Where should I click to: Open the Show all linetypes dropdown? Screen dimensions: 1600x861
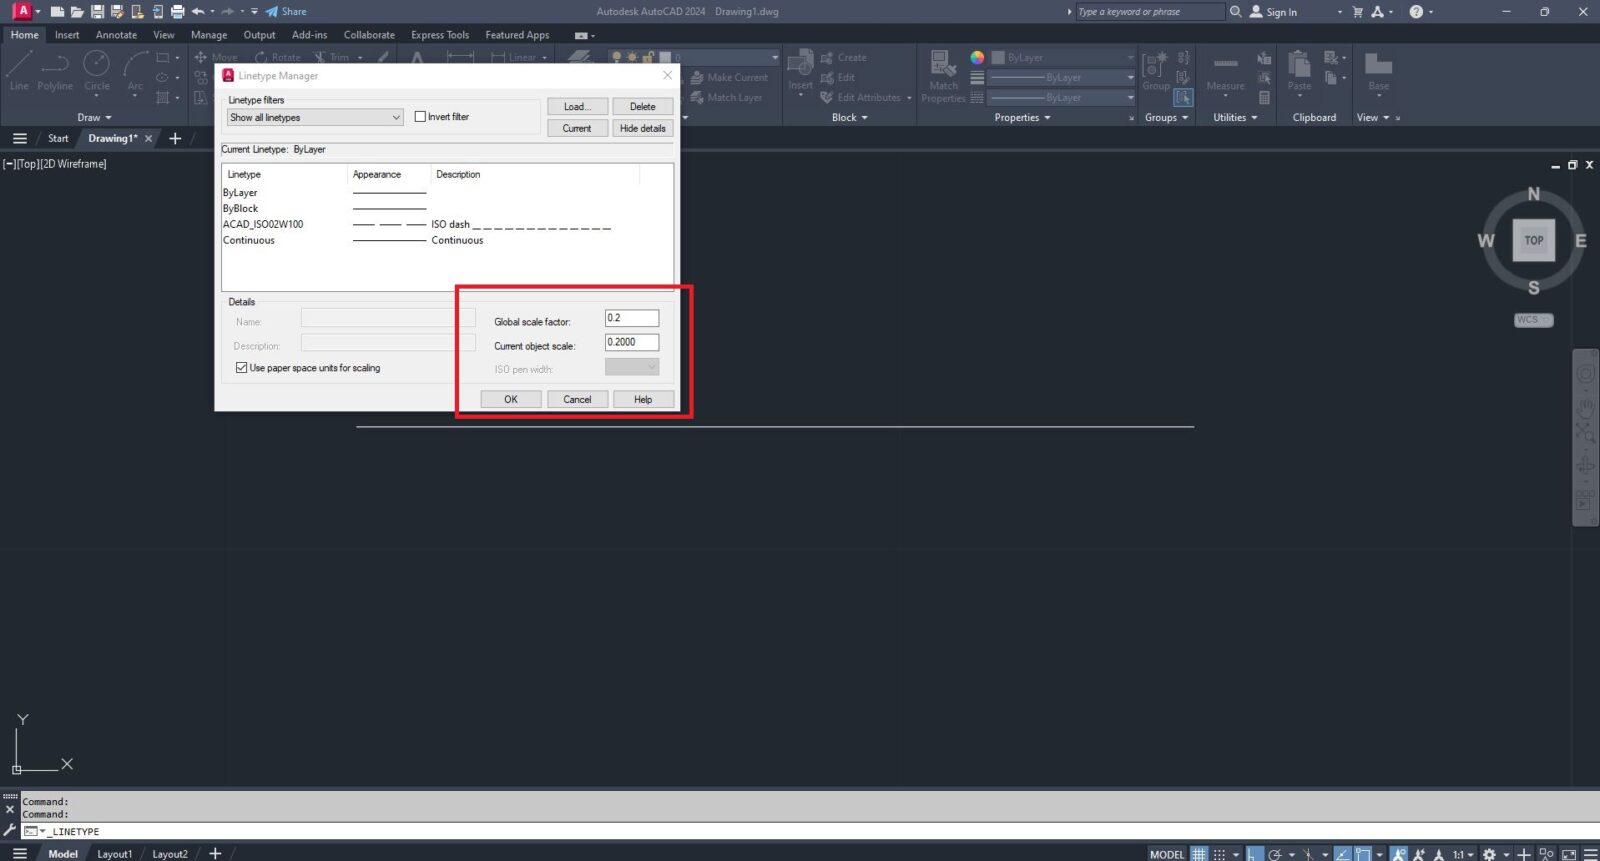coord(315,118)
